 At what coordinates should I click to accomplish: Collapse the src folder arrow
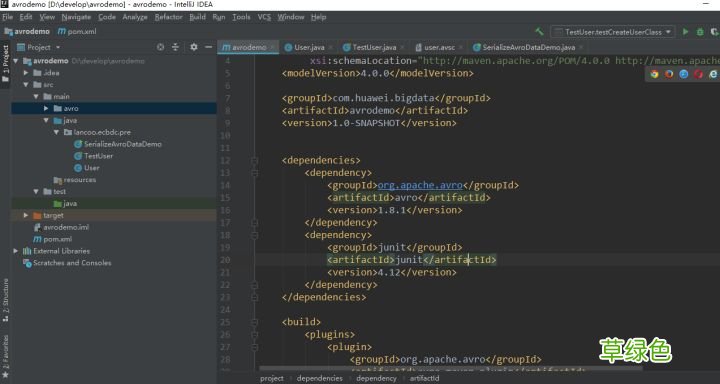(x=26, y=85)
